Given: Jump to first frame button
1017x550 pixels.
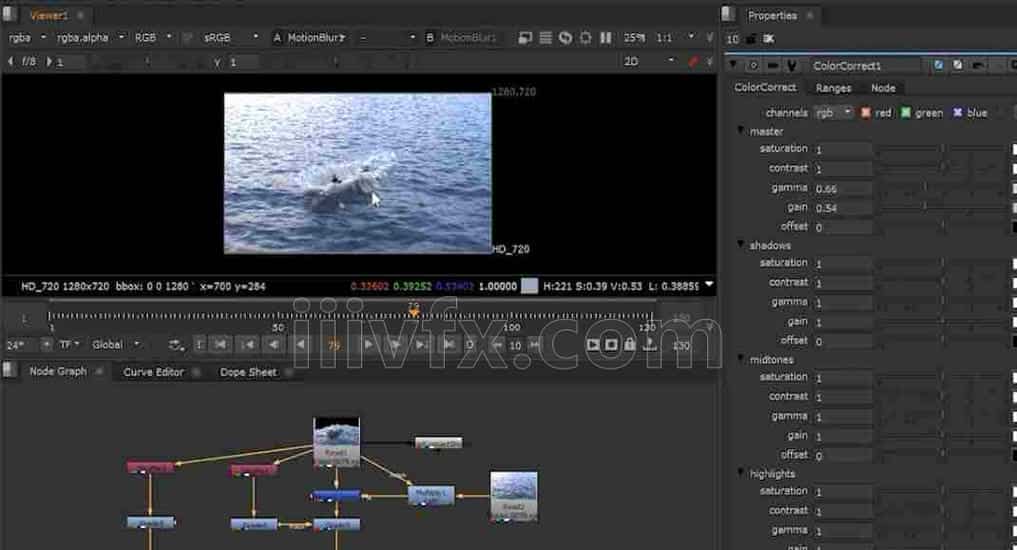Looking at the screenshot, I should (220, 344).
